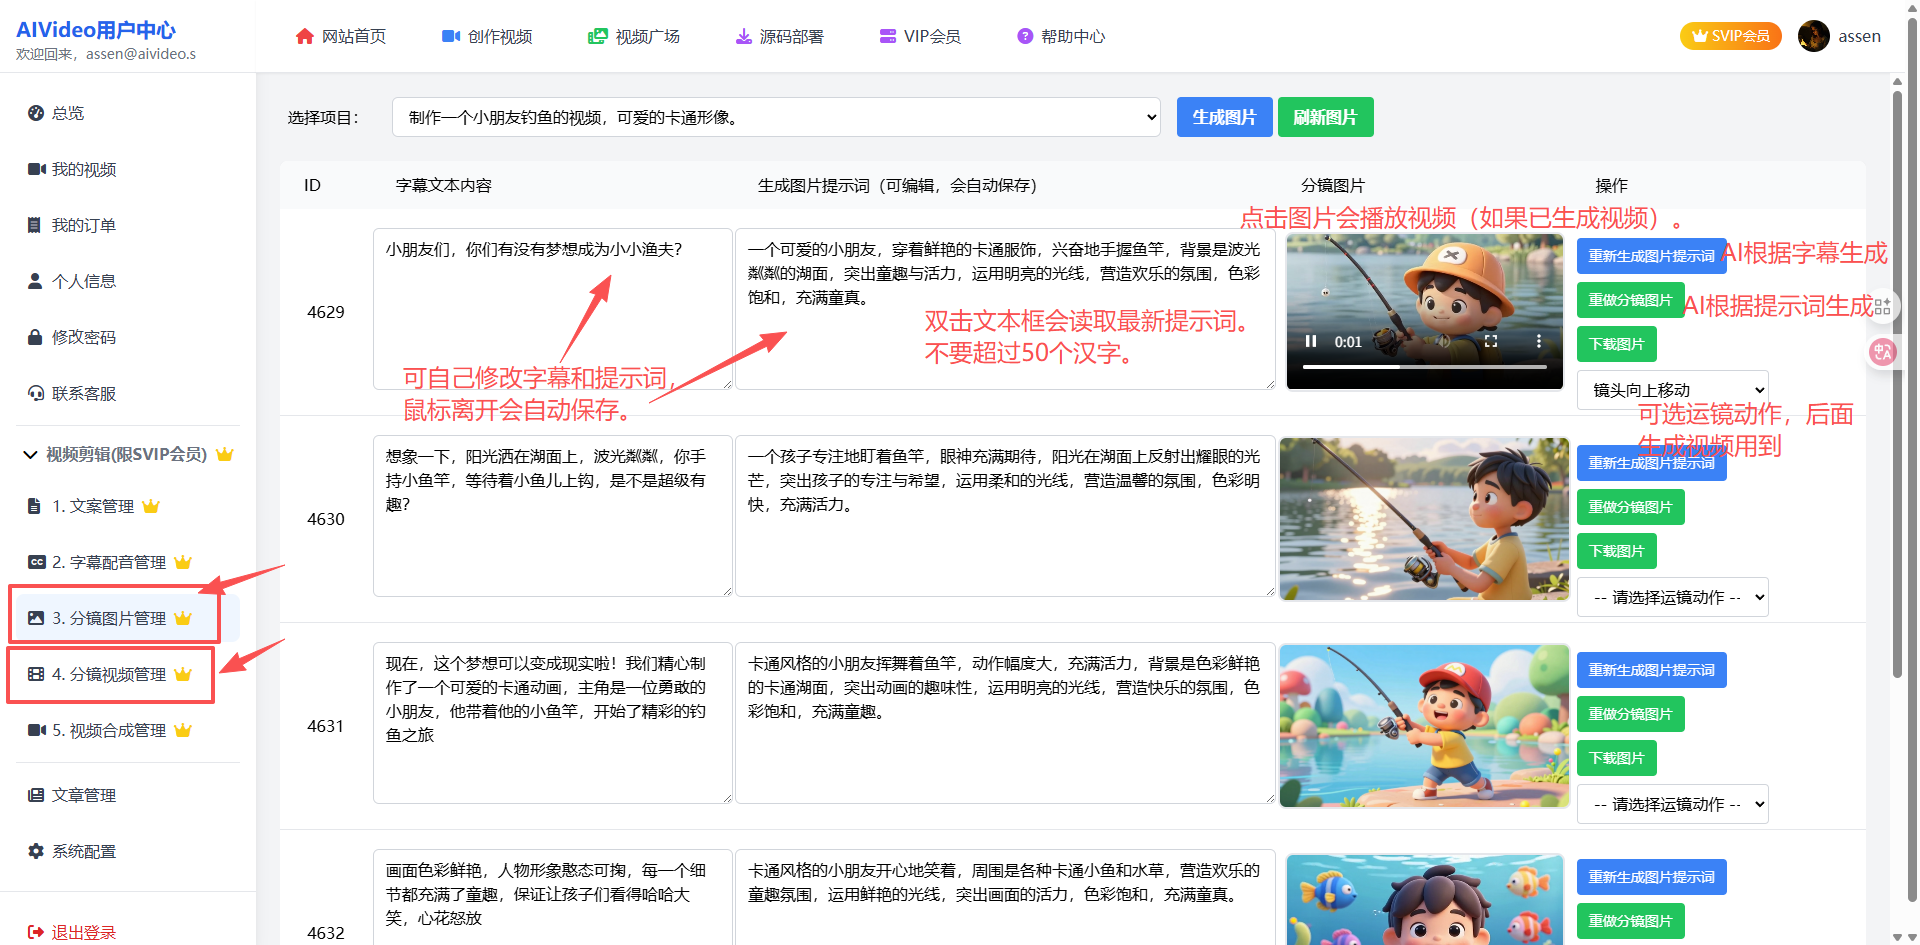The width and height of the screenshot is (1920, 945).
Task: Expand the 镜头向上移动 camera motion dropdown
Action: (x=1672, y=390)
